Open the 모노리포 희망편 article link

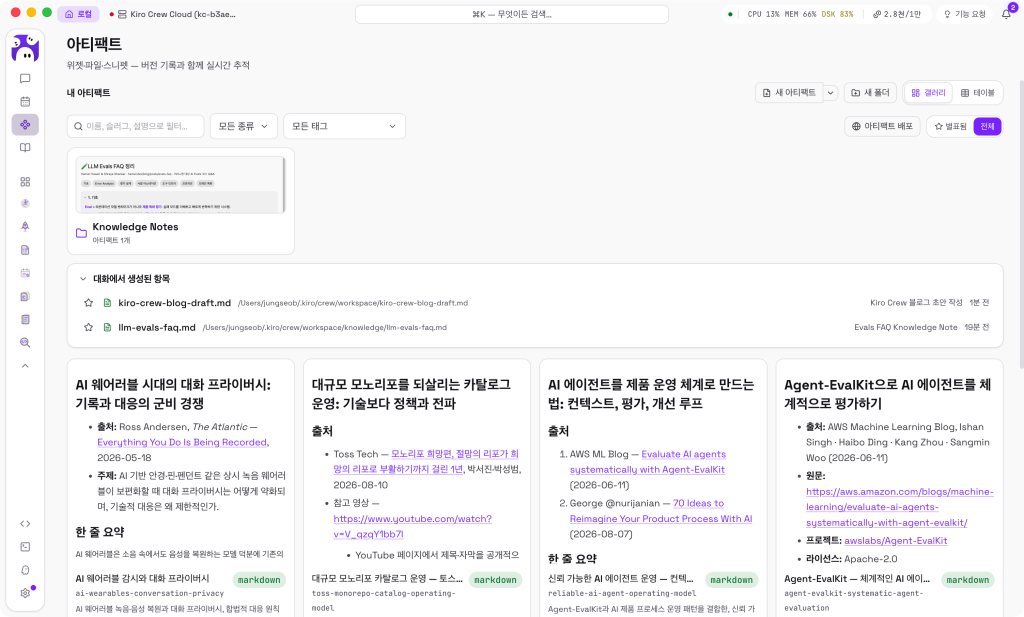click(x=427, y=461)
